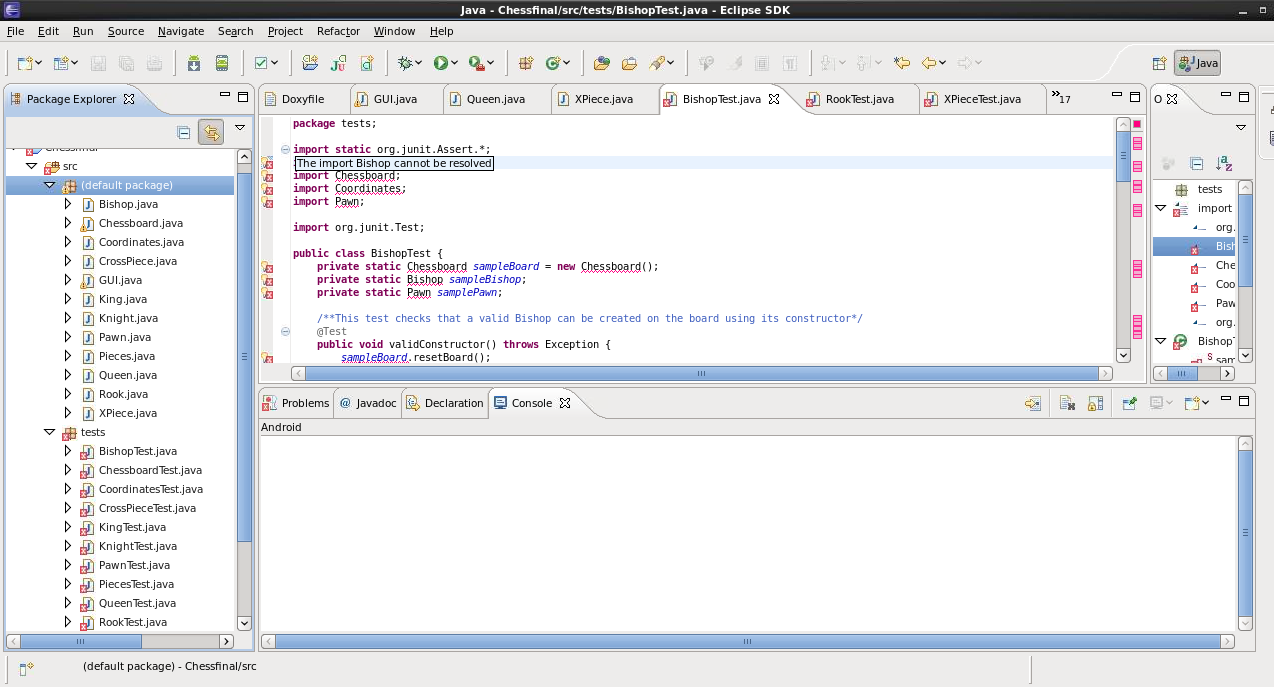Screen dimensions: 1274x687
Task: Open the Refactor menu
Action: 338,31
